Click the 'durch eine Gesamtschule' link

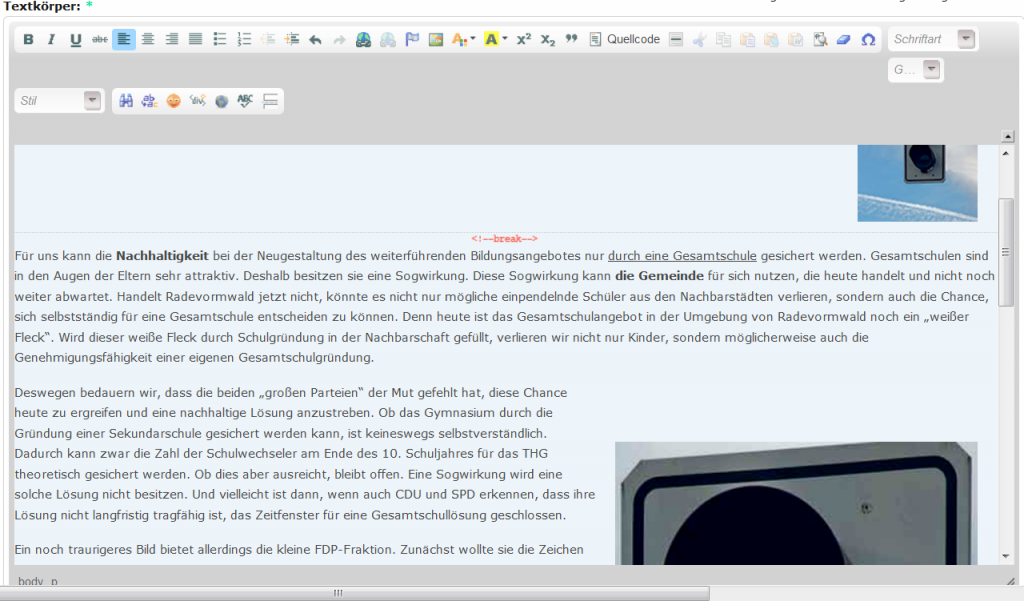[682, 256]
